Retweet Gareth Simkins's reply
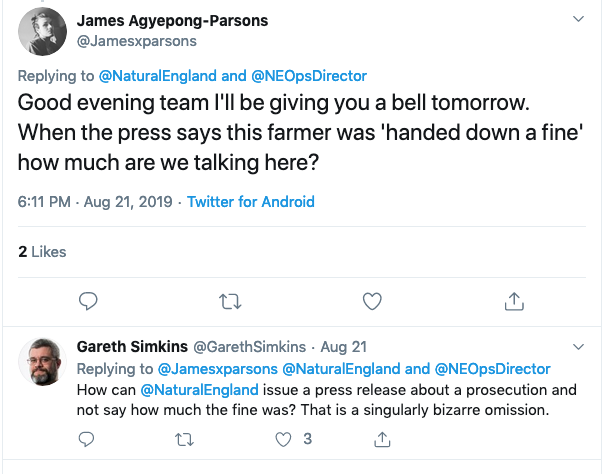The image size is (608, 474). pos(184,439)
